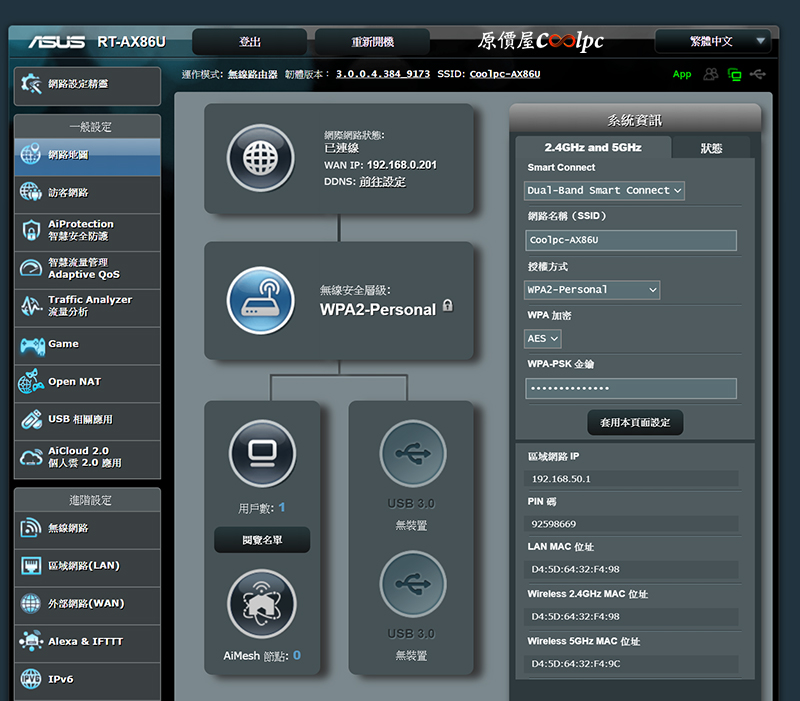Open AiProtection shield icon
800x701 pixels.
[31, 230]
